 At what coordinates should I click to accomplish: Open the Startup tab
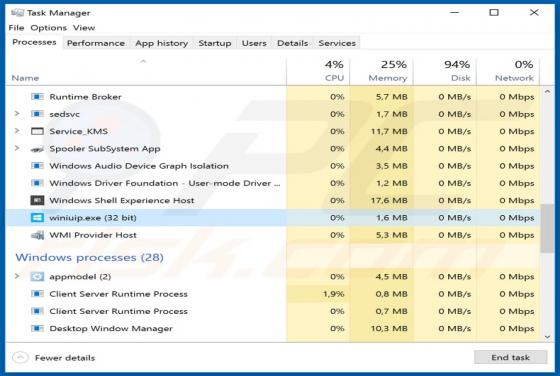point(215,43)
